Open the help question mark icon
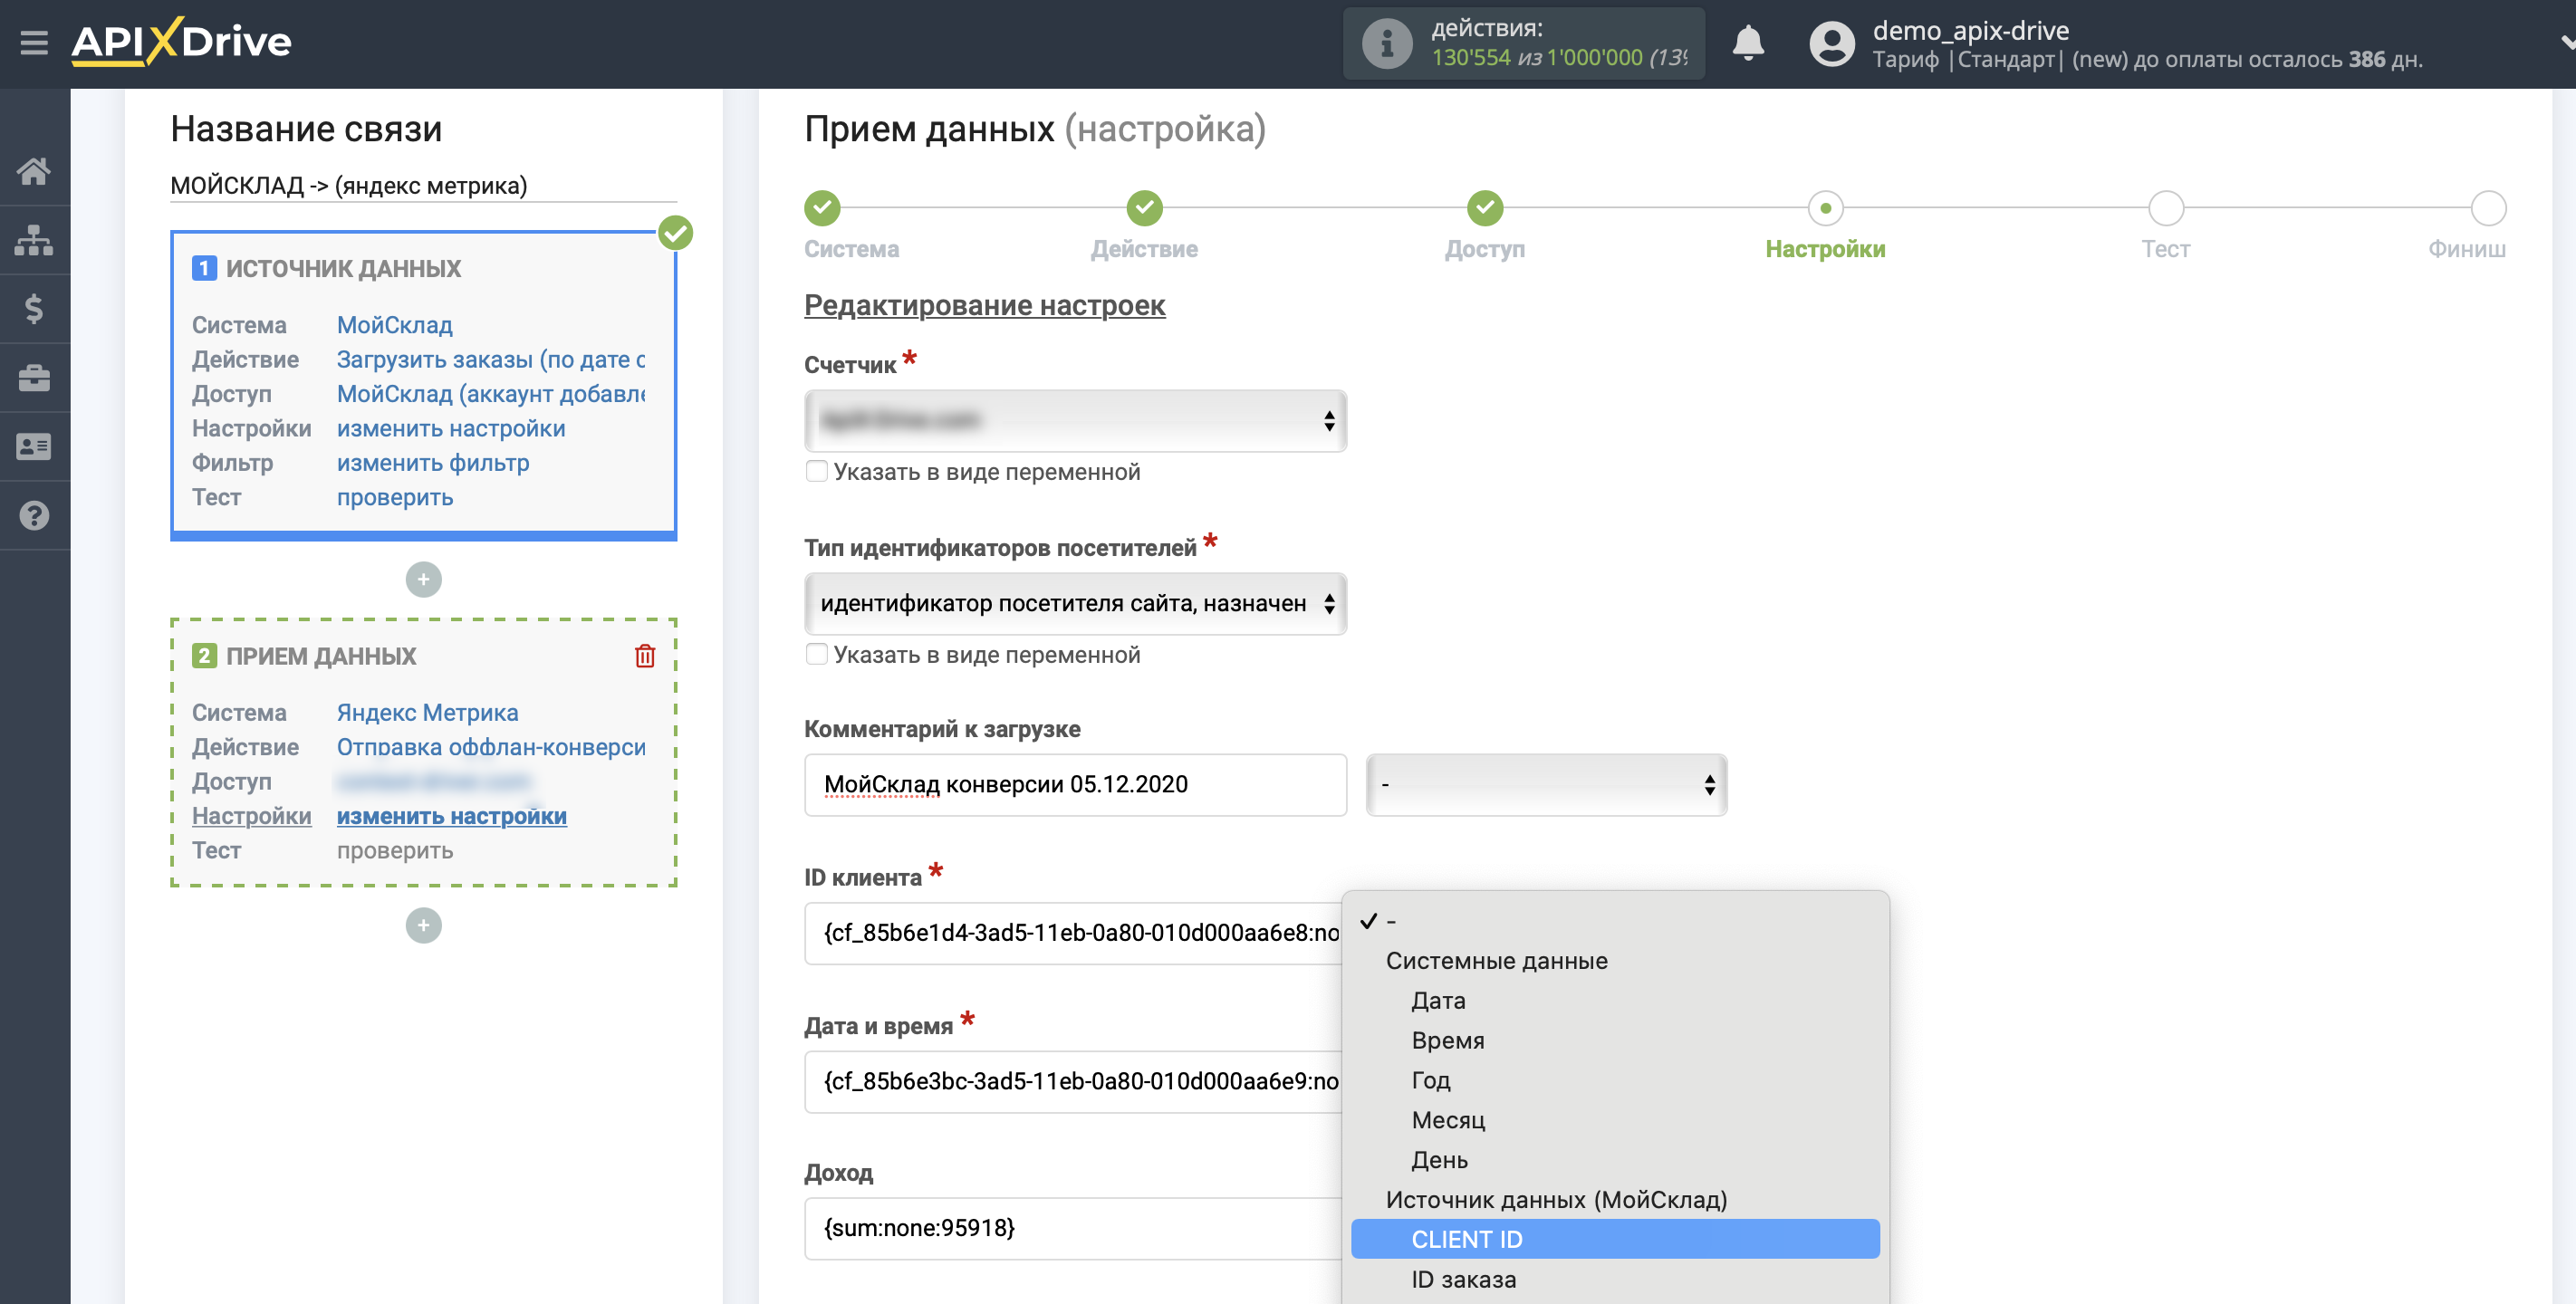This screenshot has height=1304, width=2576. click(x=34, y=515)
